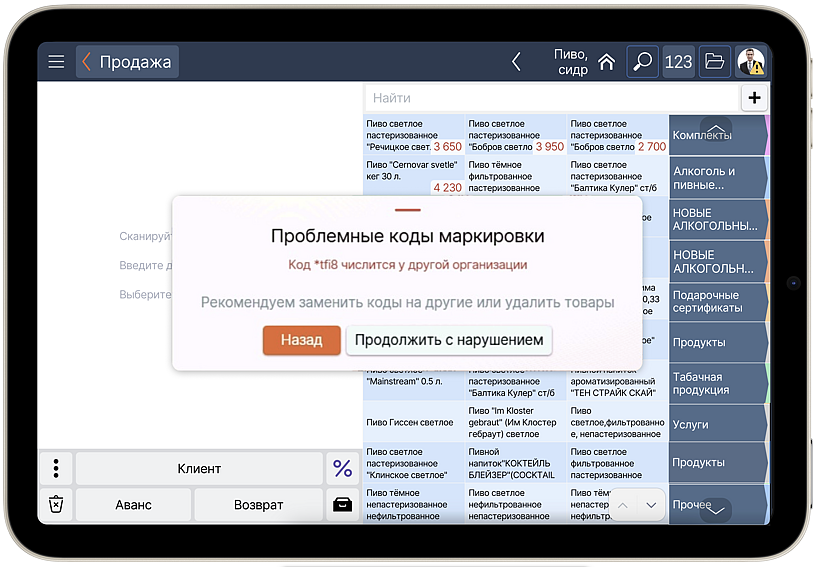
Task: Open the folder icon in the header
Action: [x=714, y=62]
